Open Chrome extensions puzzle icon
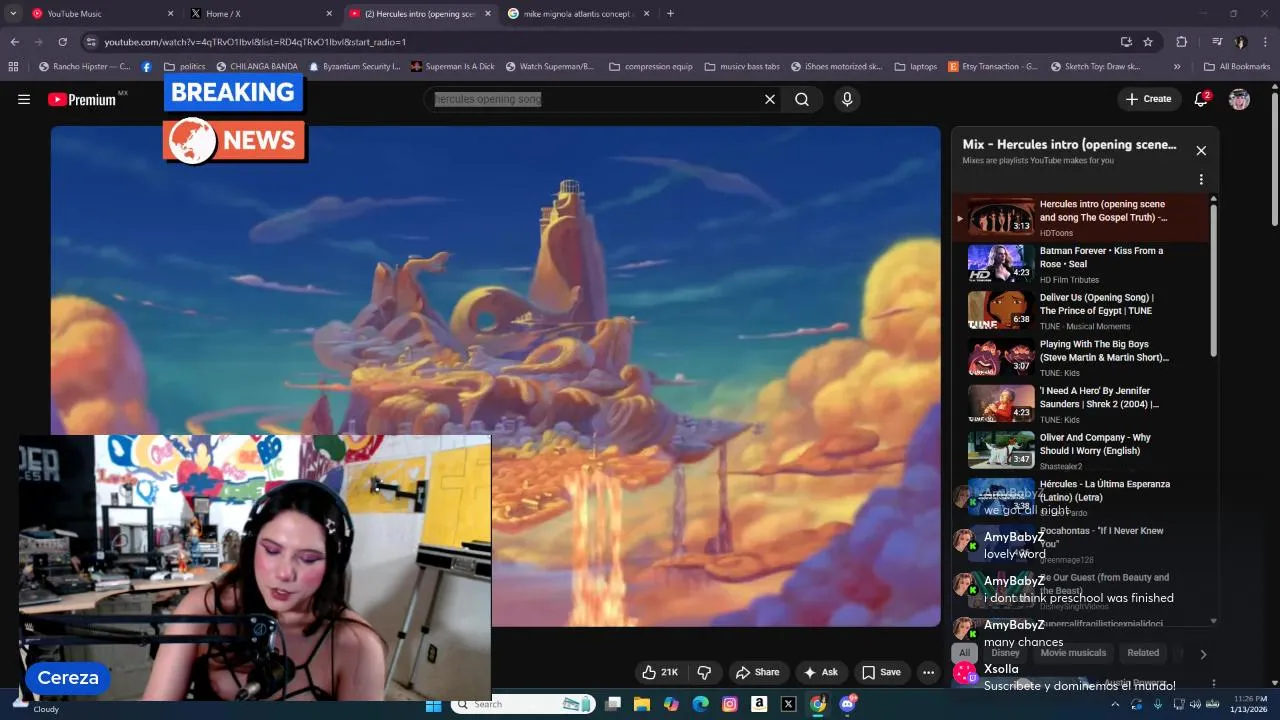1280x720 pixels. 1182,42
